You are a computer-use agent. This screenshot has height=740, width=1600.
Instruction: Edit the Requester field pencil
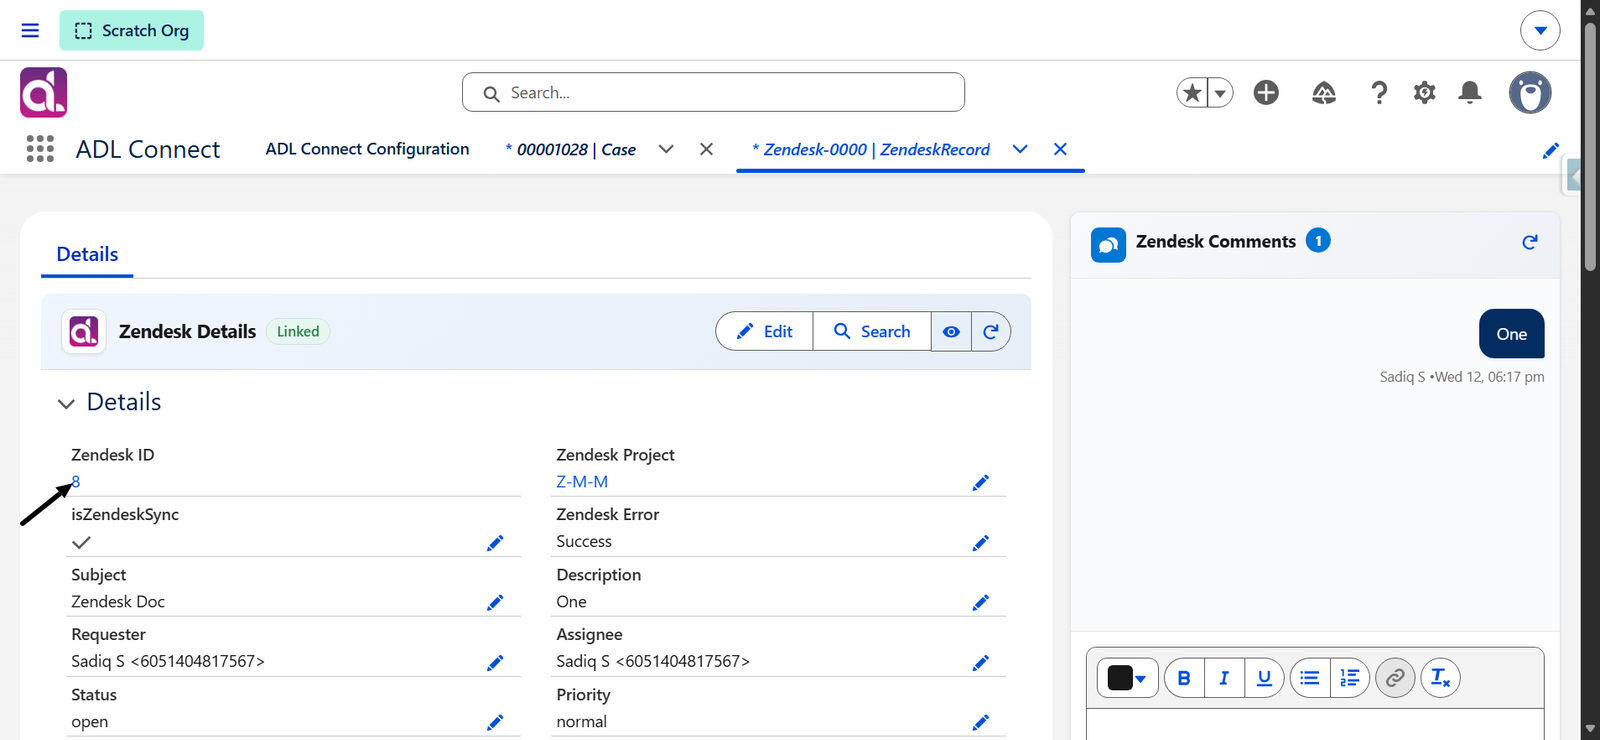click(495, 663)
